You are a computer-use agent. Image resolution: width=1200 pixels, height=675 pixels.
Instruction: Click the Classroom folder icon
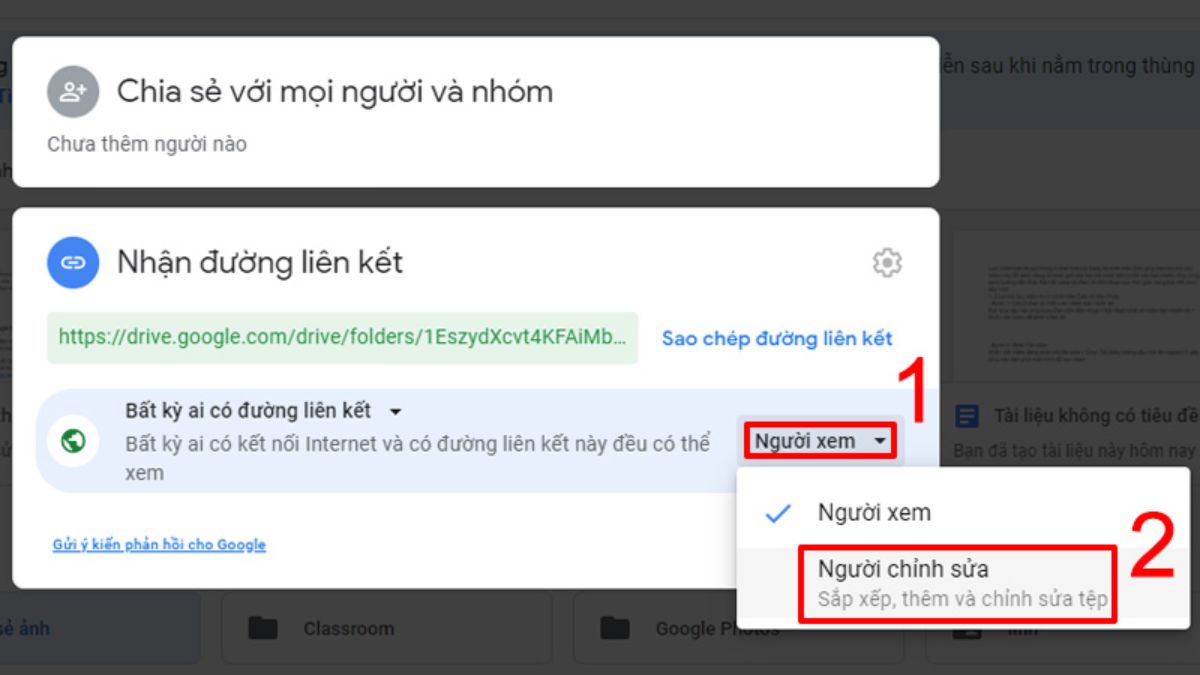(x=263, y=628)
